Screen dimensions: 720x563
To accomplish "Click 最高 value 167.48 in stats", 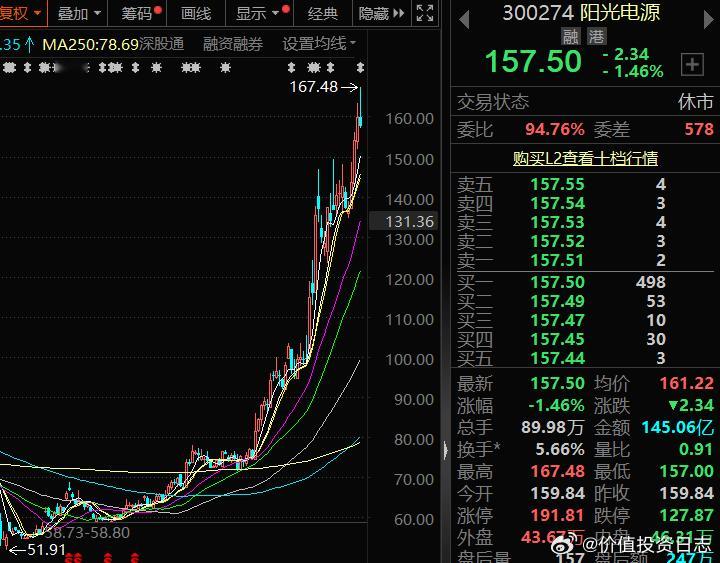I will [x=557, y=471].
